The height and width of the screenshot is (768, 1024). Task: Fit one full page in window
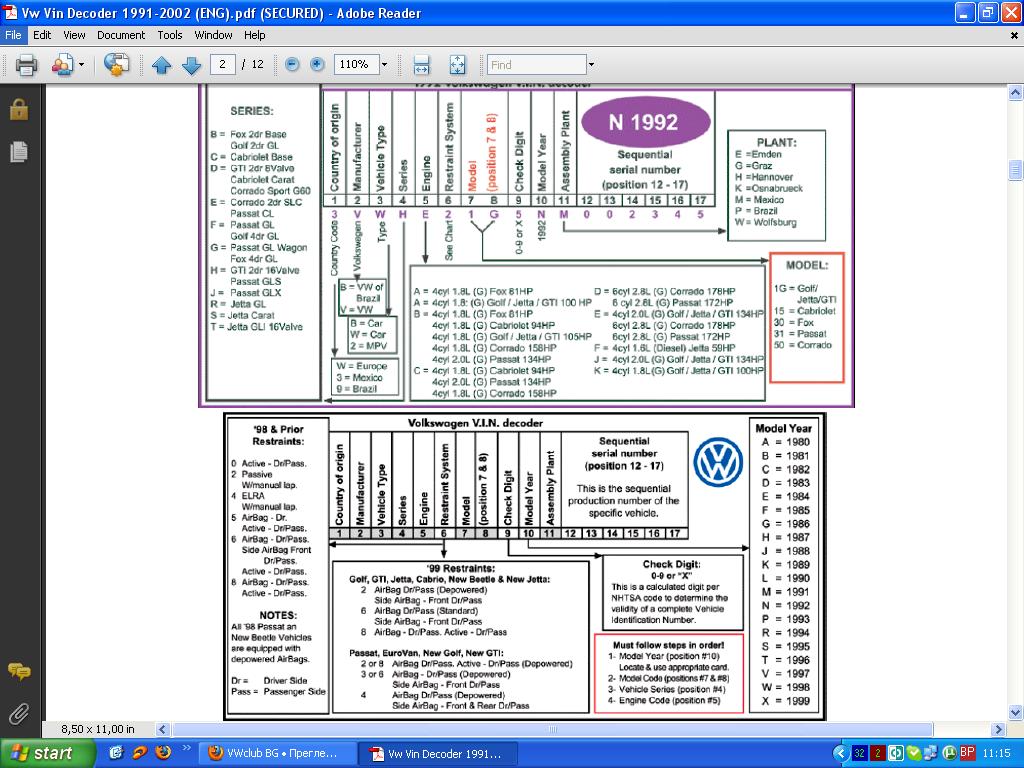pos(457,65)
